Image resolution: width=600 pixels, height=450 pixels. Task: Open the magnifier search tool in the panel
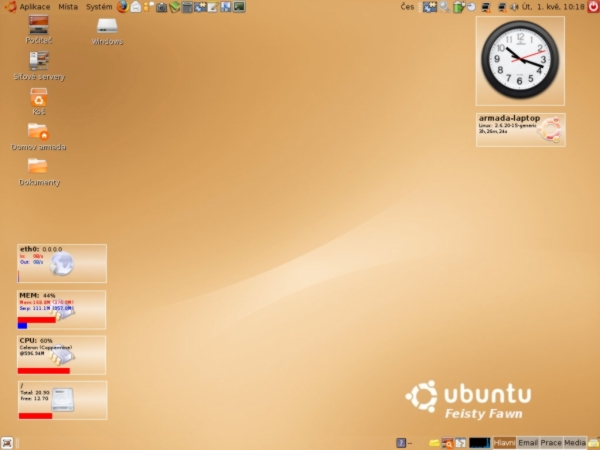445,7
